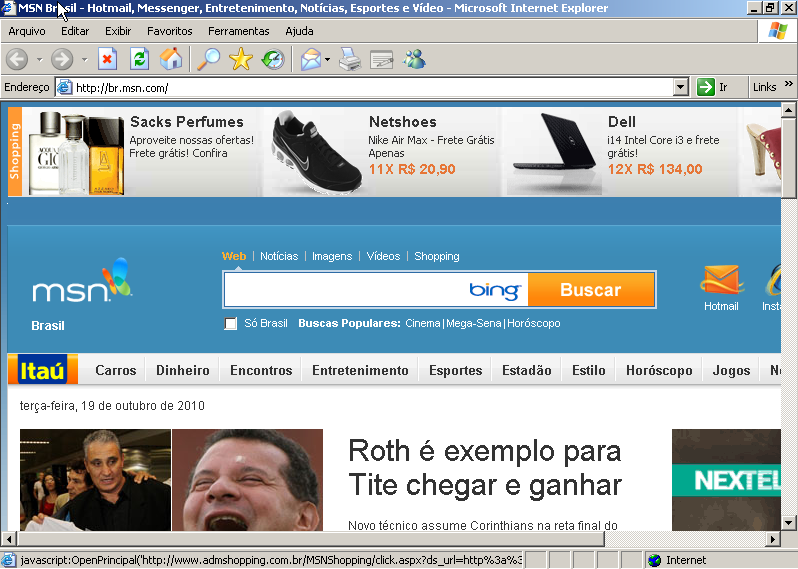The width and height of the screenshot is (798, 569).
Task: Expand the address bar URL dropdown
Action: 680,88
